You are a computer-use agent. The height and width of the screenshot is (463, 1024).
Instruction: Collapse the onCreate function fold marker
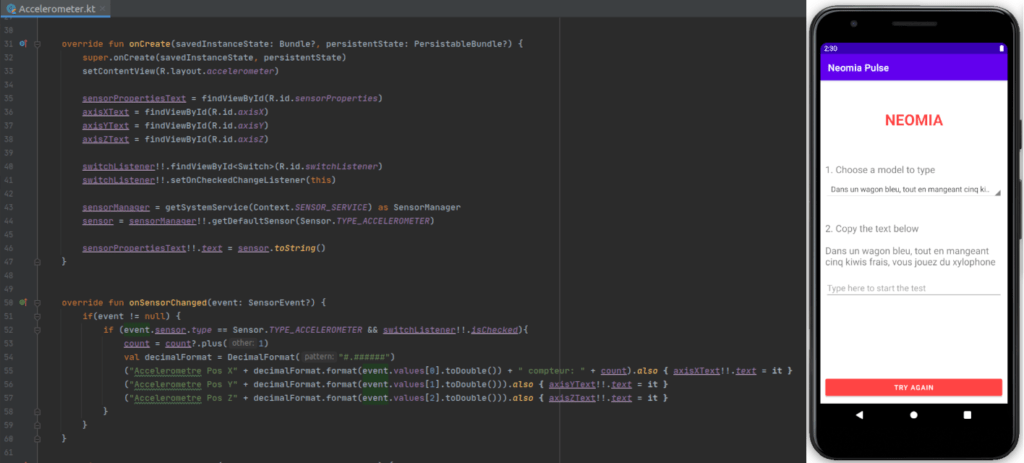pyautogui.click(x=37, y=44)
